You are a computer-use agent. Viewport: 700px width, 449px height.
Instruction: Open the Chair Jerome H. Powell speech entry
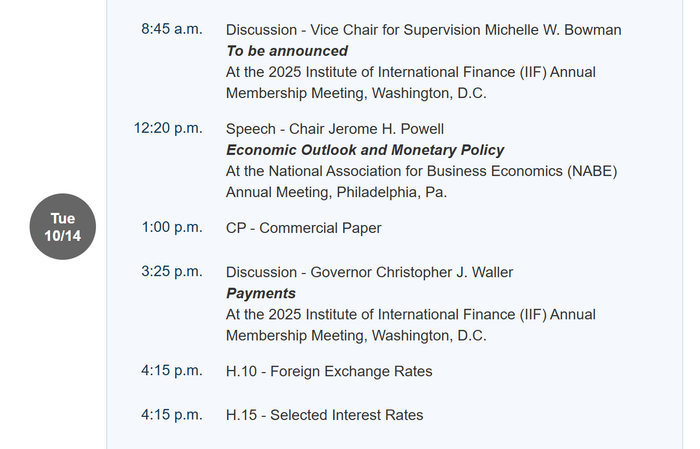334,129
